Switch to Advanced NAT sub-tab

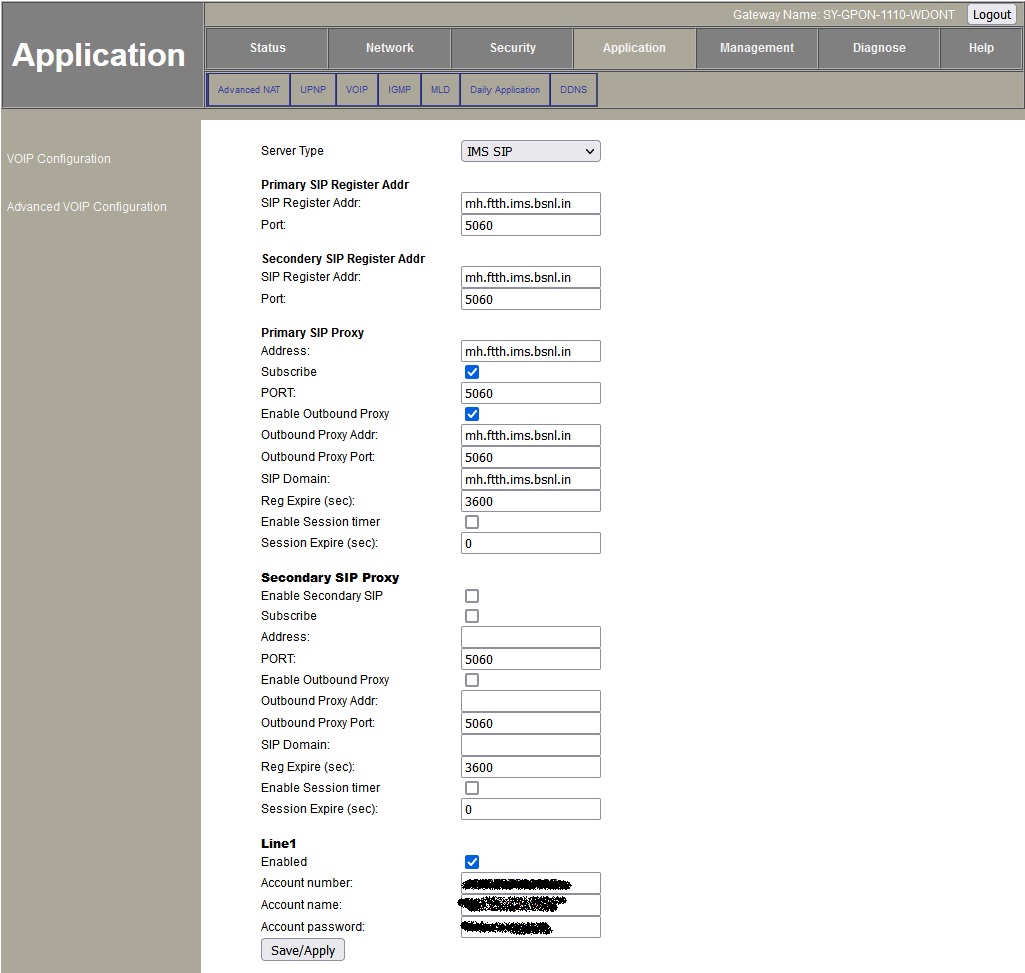[x=248, y=90]
